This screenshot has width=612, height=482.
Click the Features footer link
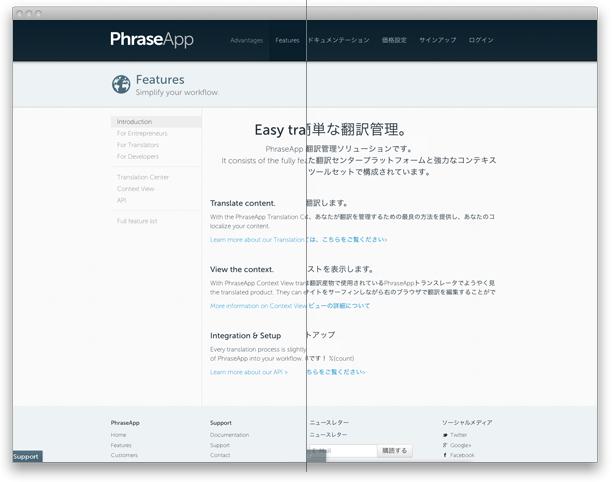(121, 445)
